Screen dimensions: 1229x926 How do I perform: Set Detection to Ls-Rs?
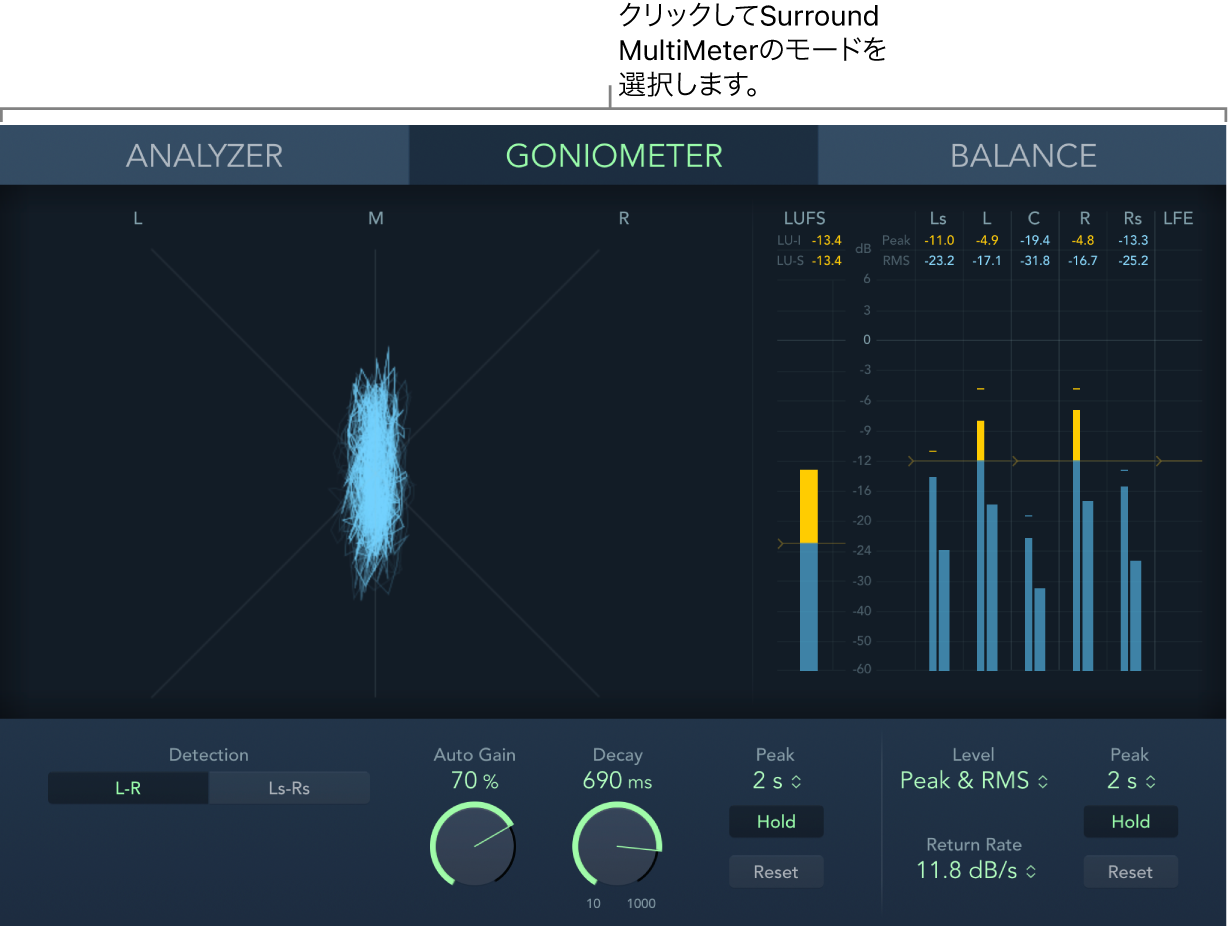pyautogui.click(x=289, y=788)
